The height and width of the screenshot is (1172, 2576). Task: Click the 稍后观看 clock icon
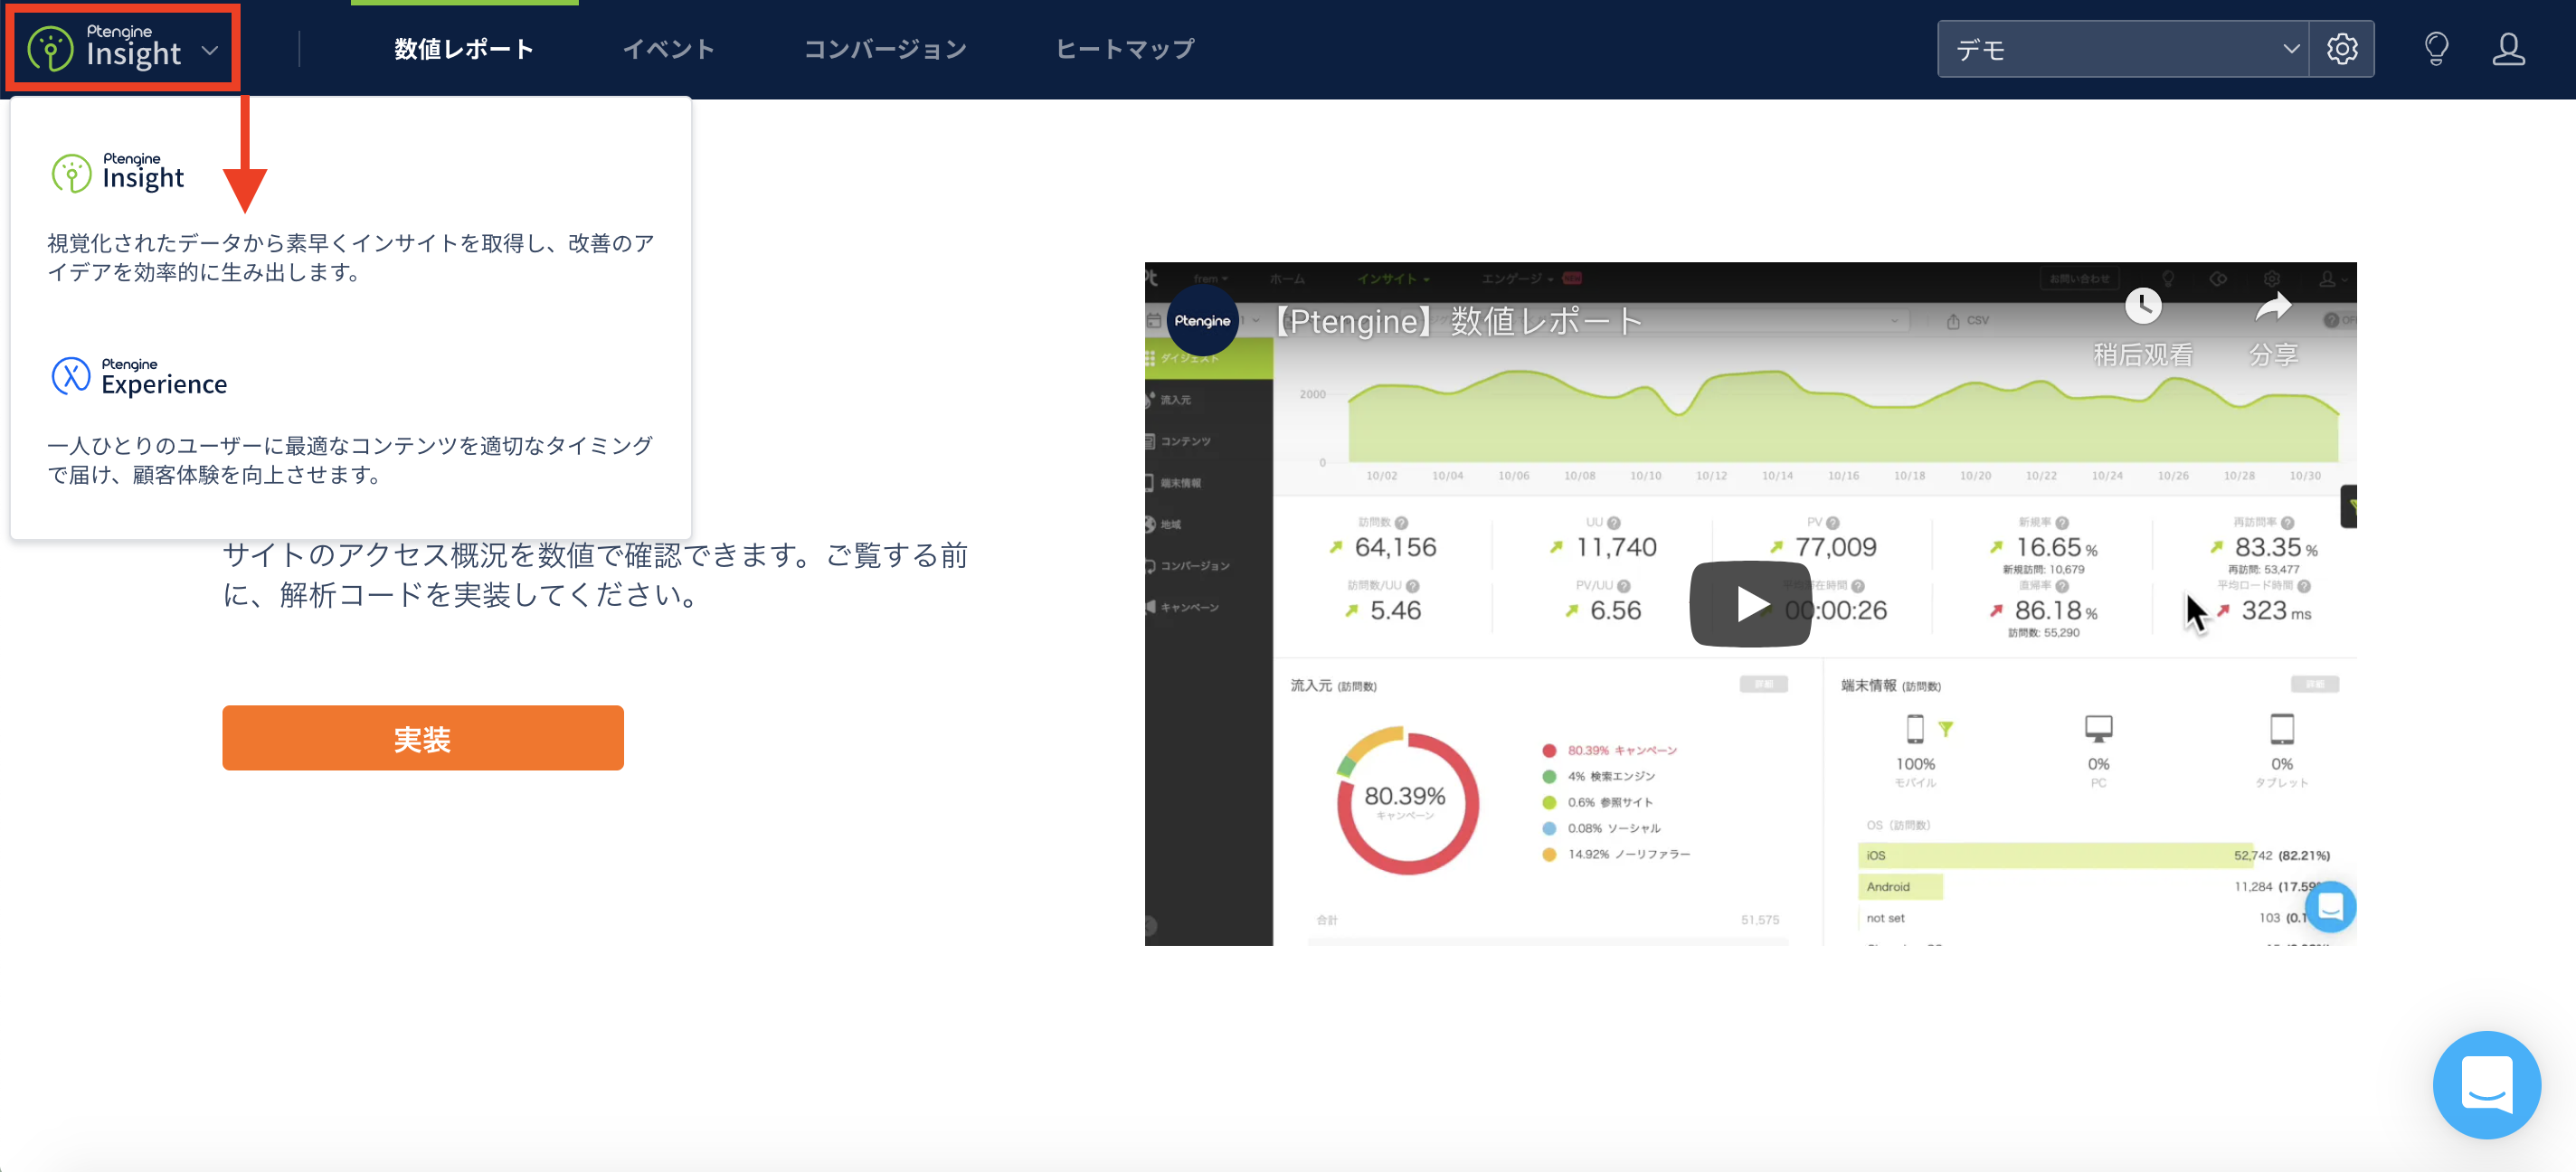point(2142,306)
